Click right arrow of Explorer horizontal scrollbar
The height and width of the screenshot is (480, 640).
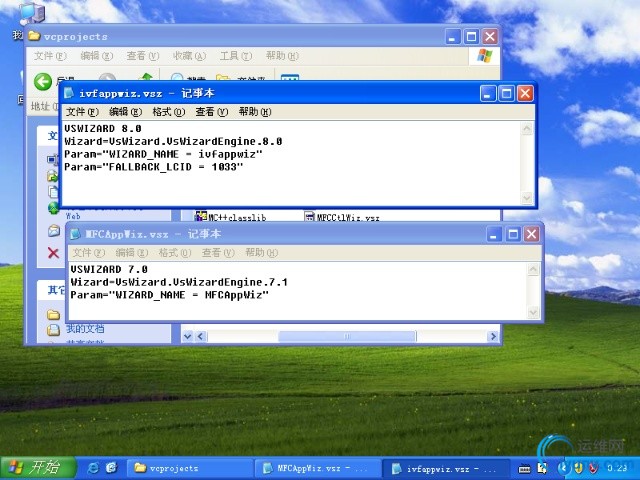493,336
